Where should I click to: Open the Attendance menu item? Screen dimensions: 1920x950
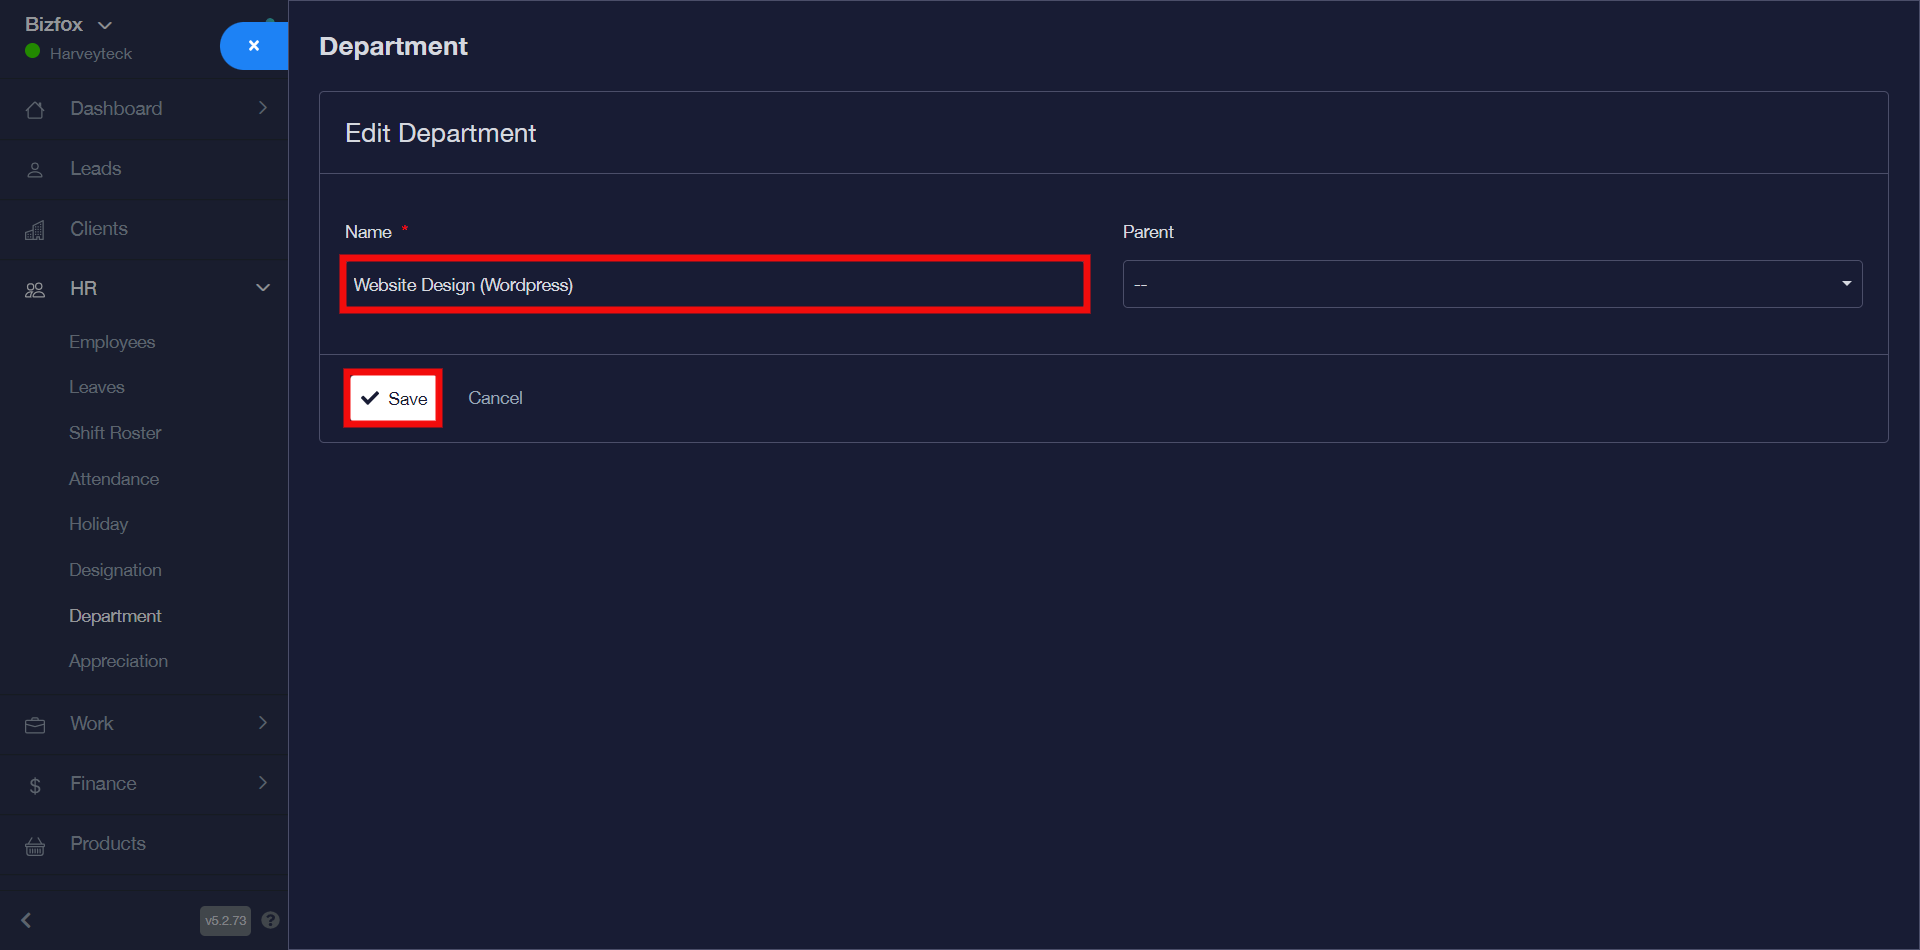(114, 479)
